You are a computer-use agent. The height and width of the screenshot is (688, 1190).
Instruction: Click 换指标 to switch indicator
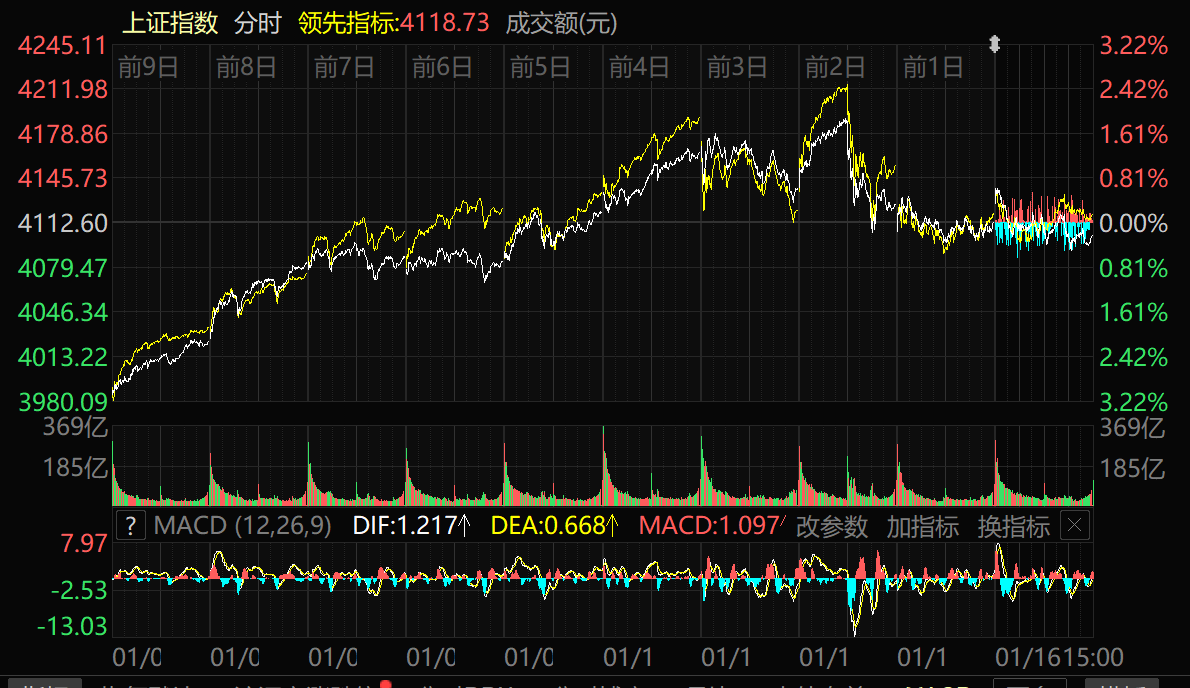pyautogui.click(x=1013, y=526)
